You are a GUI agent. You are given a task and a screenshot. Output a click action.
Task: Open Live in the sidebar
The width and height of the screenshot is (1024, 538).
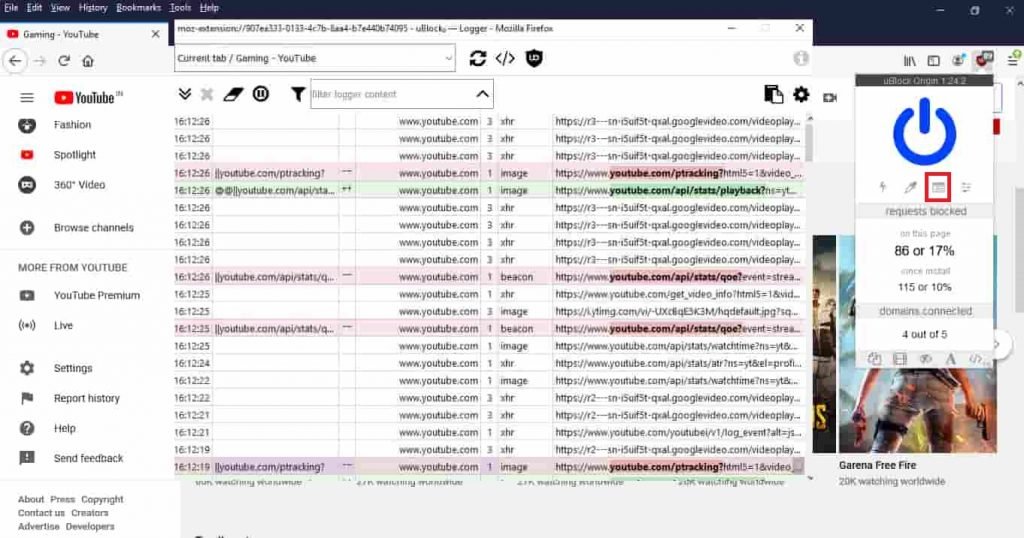(63, 325)
